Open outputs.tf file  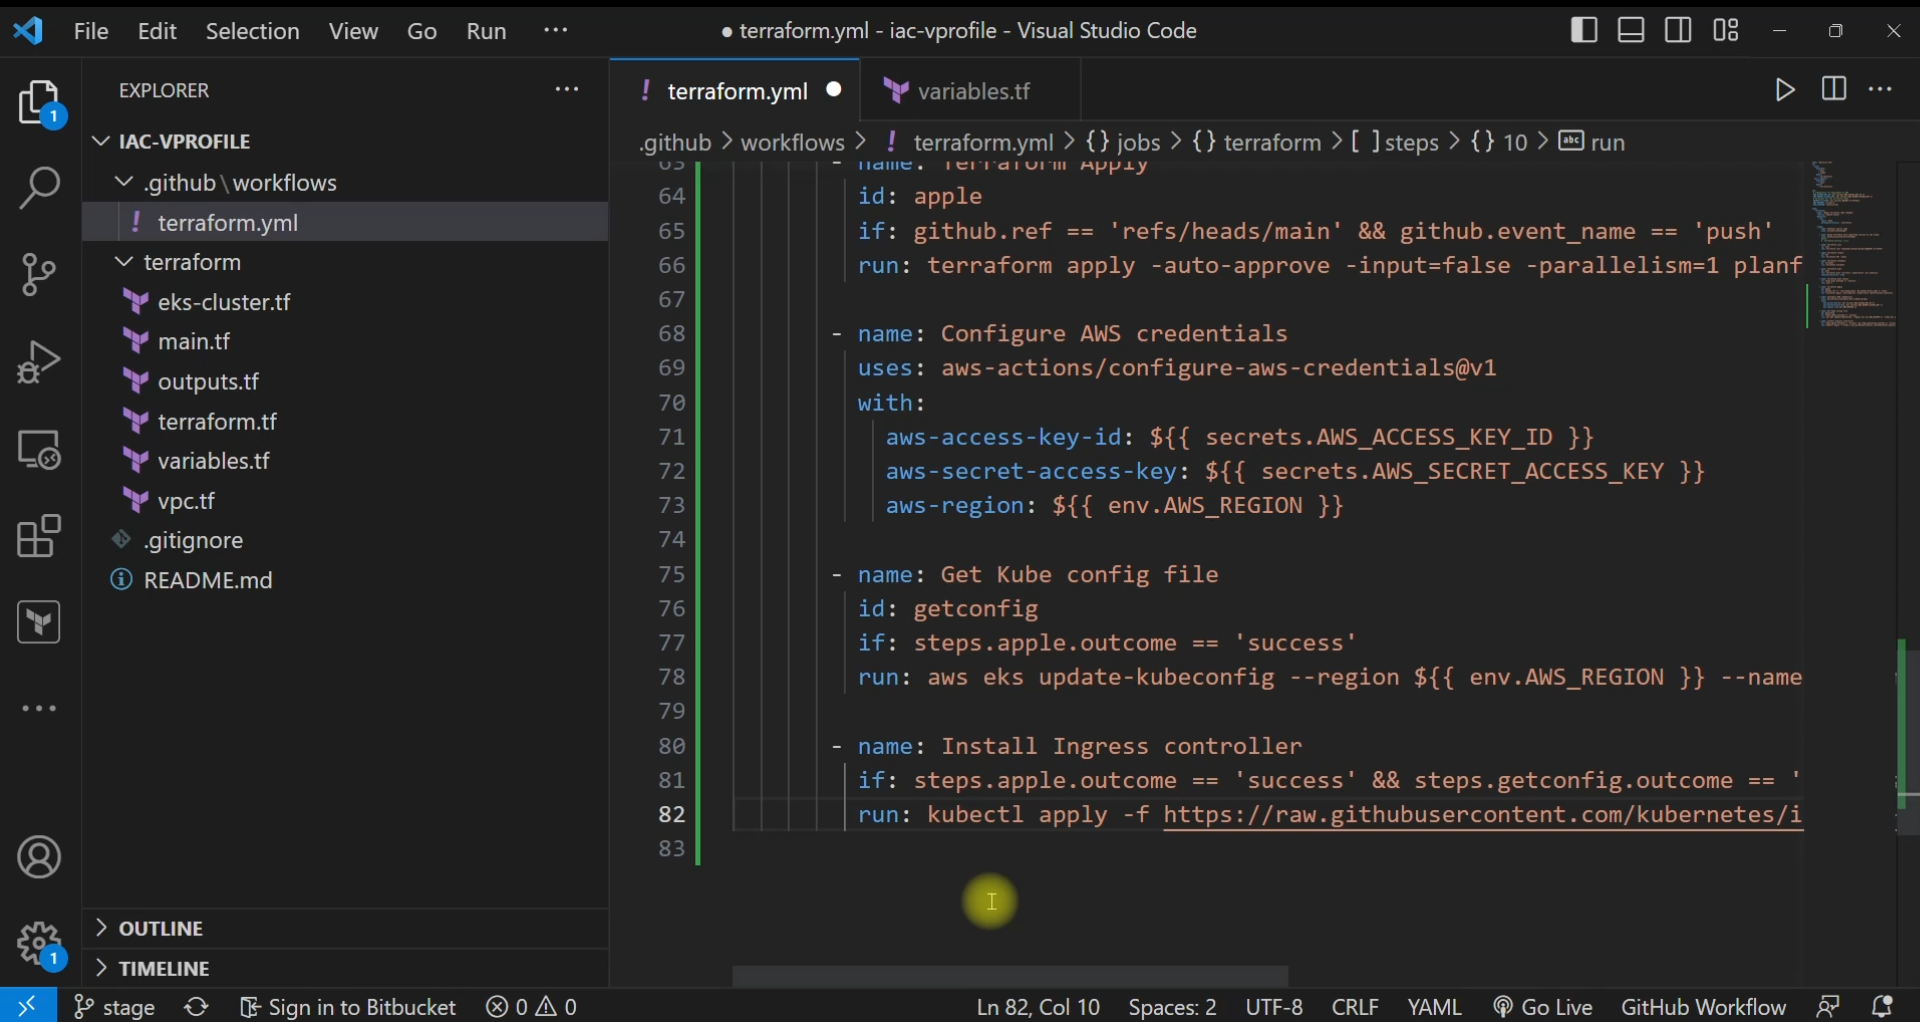pyautogui.click(x=345, y=382)
